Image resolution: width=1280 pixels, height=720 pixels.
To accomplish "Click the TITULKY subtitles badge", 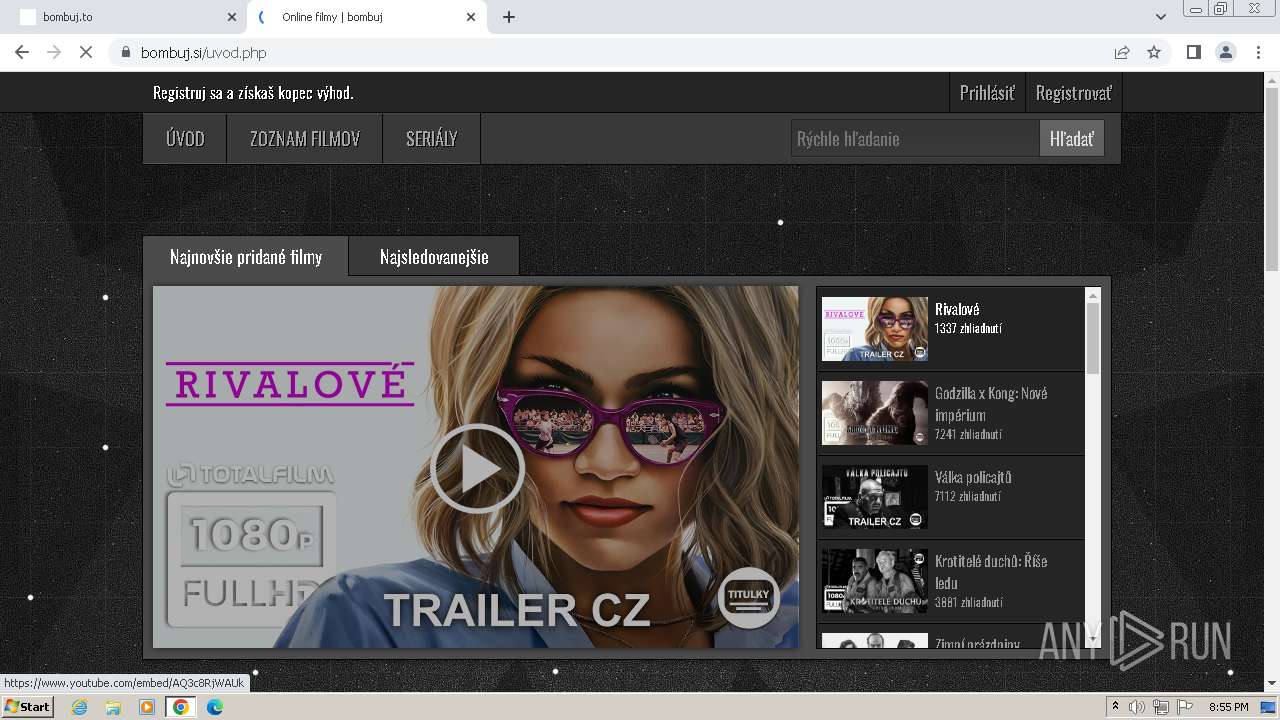I will (x=749, y=598).
